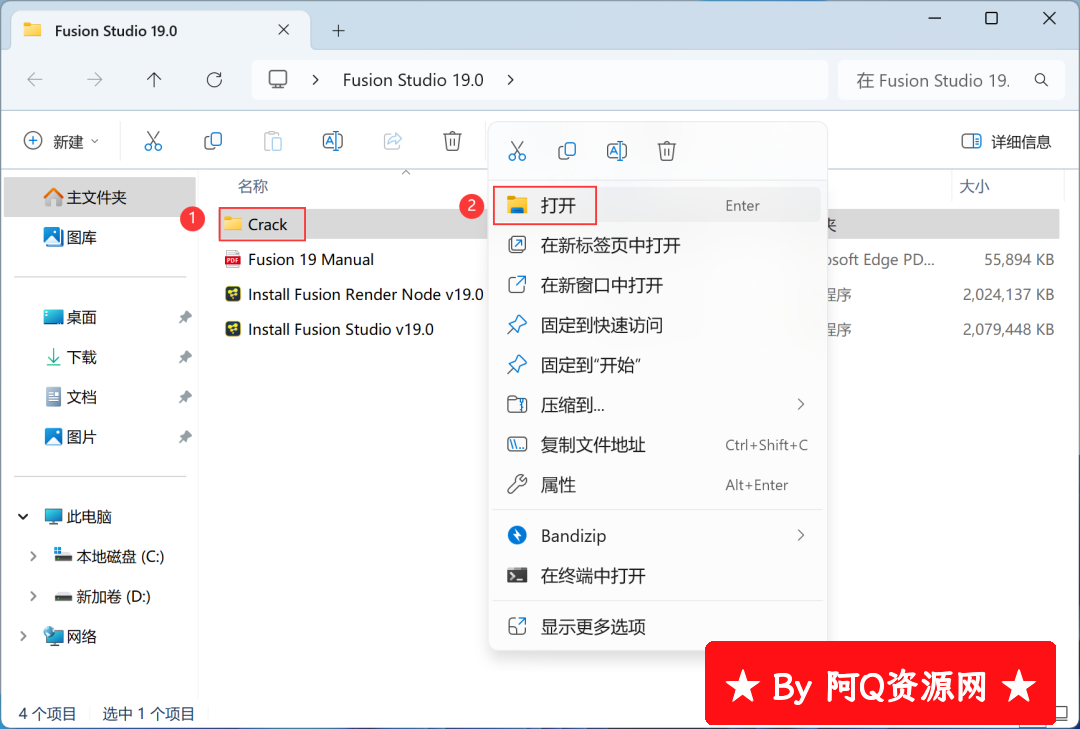Open a new tab with the plus button
This screenshot has width=1080, height=729.
(x=338, y=30)
